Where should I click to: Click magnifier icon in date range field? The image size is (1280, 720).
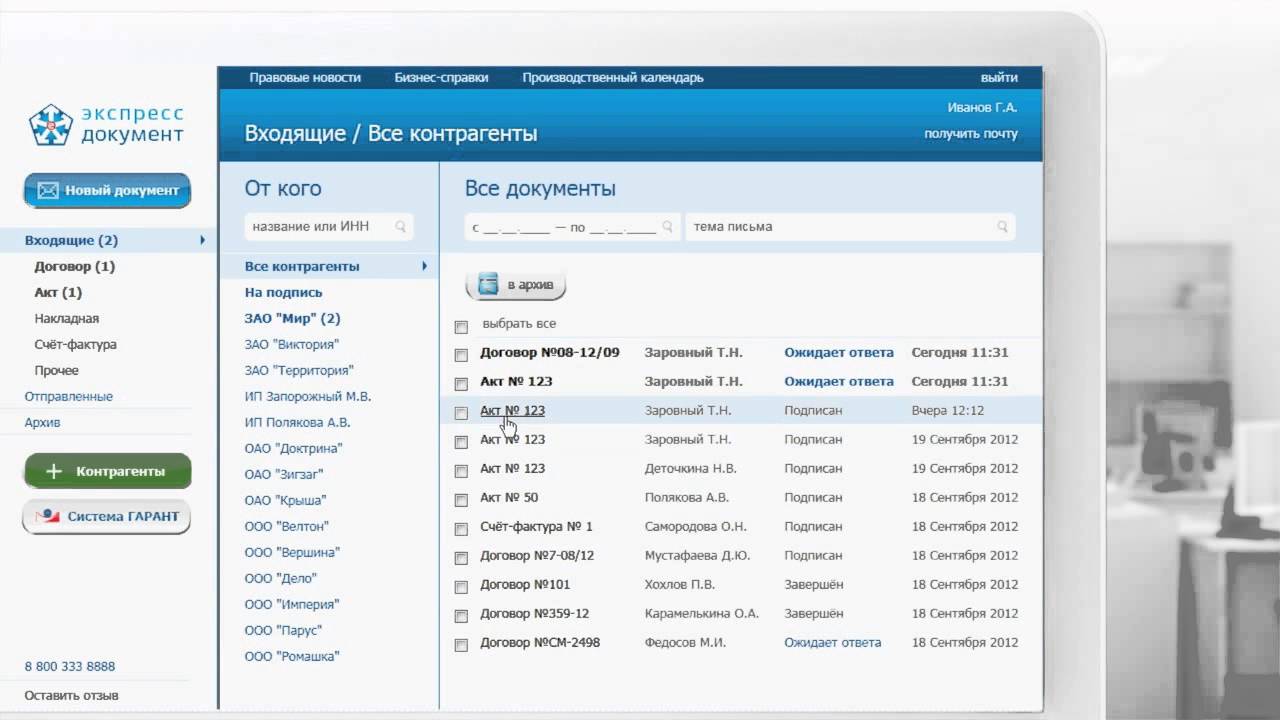667,227
